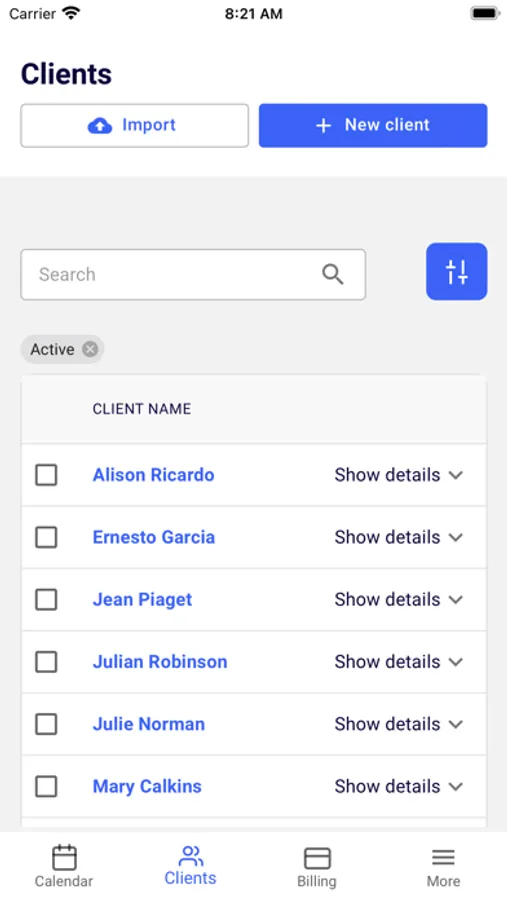Viewport: 507px width, 900px height.
Task: Create a New client
Action: click(373, 125)
